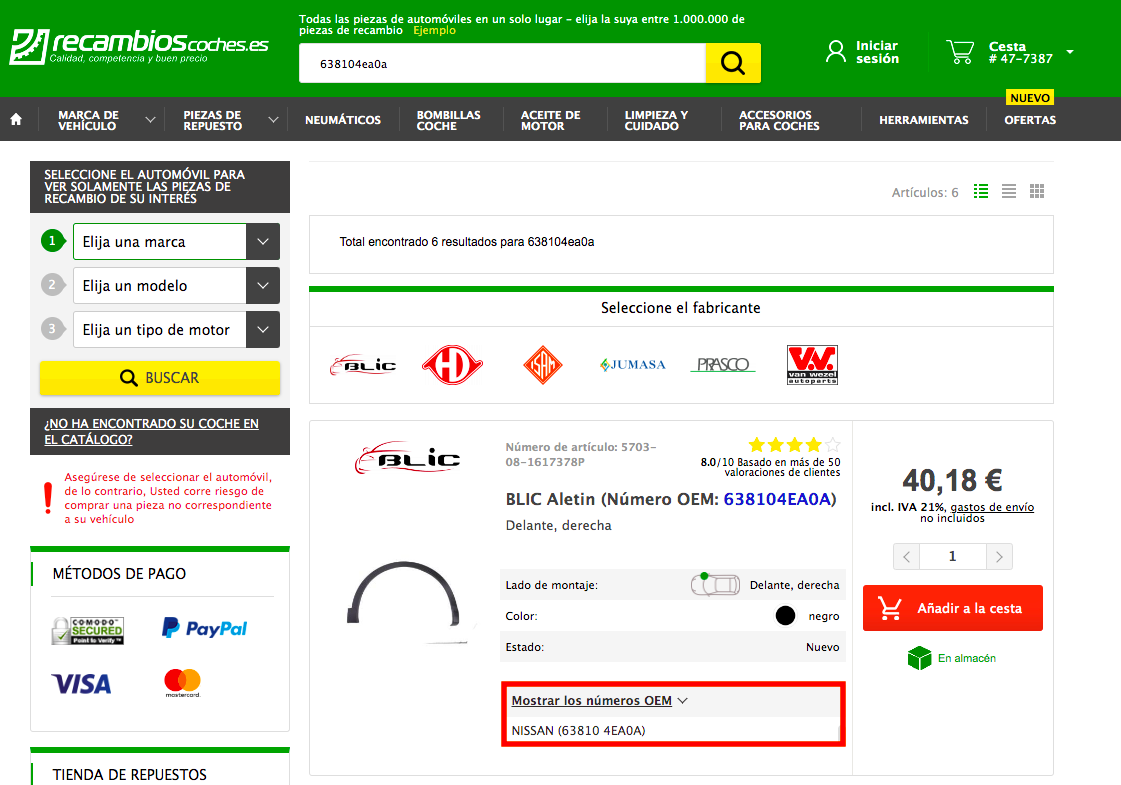Expand the Piezas de repuesto menu arrow

[273, 119]
